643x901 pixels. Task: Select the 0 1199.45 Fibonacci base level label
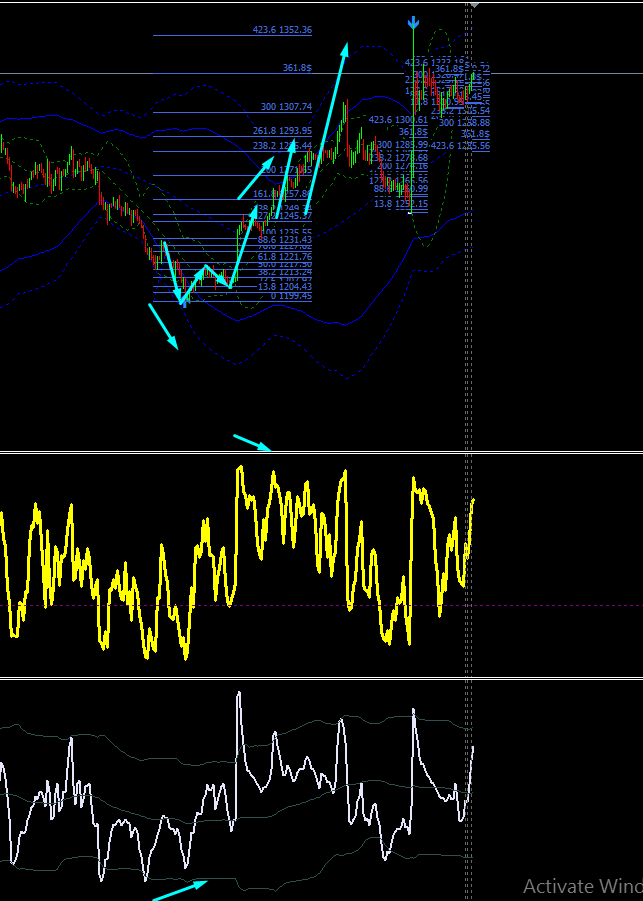coord(292,297)
